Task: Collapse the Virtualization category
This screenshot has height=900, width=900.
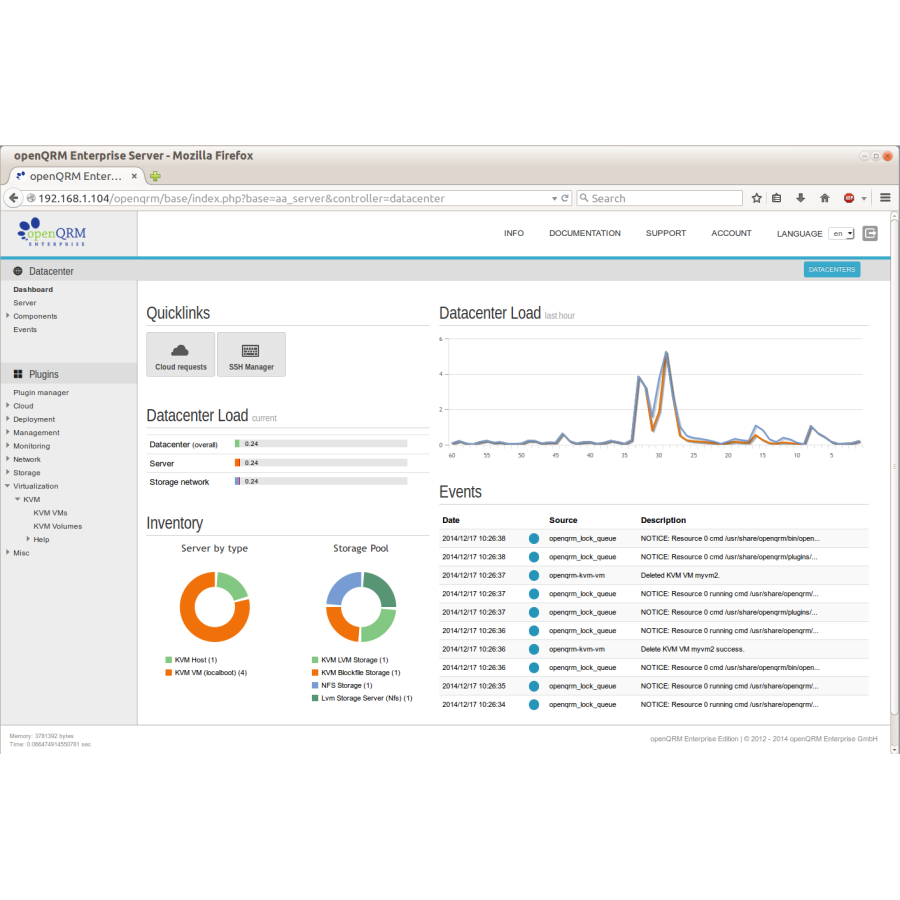Action: [x=7, y=486]
